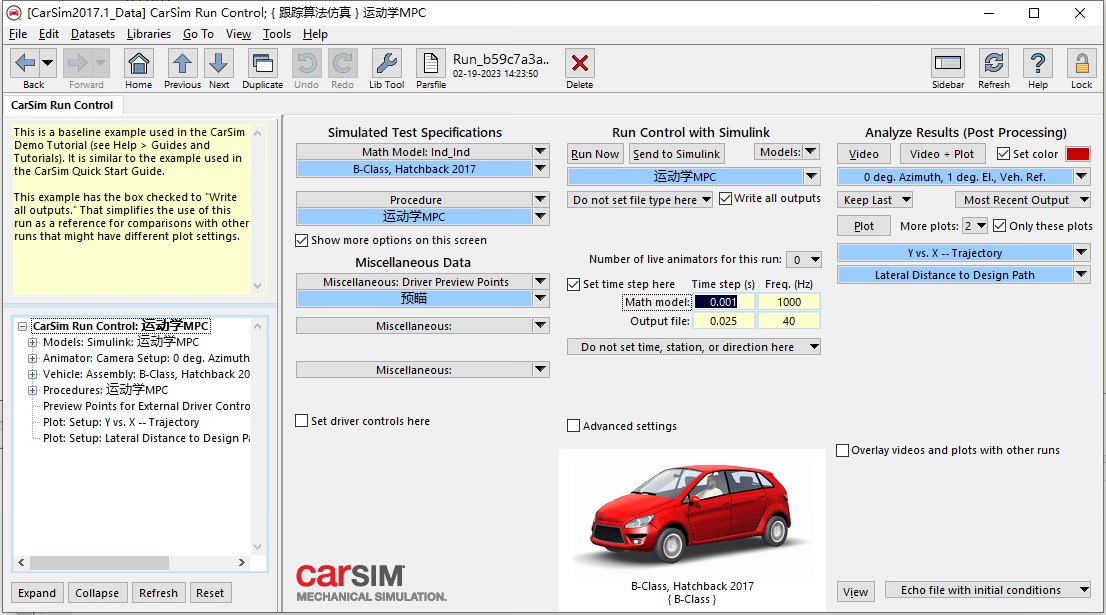Click the Undo toolbar icon

[x=306, y=63]
